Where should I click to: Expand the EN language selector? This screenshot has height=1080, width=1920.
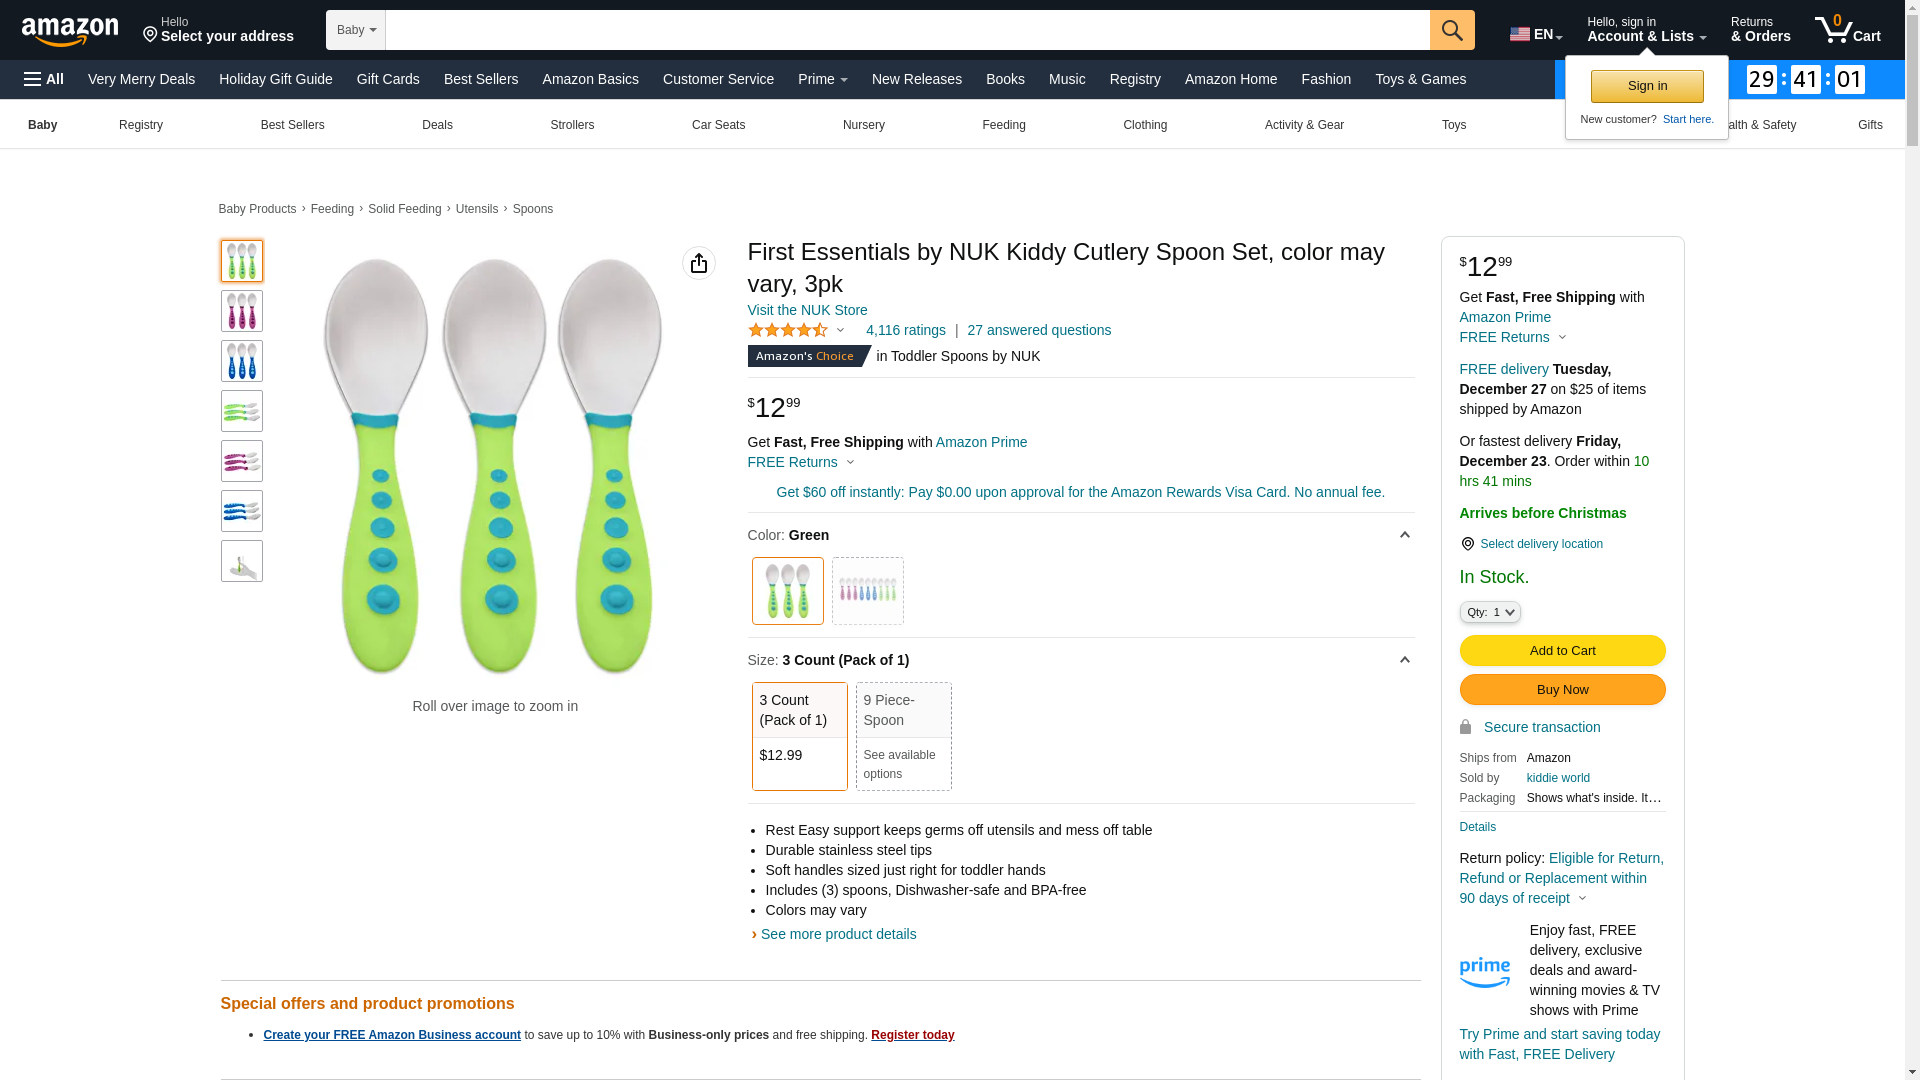tap(1536, 35)
